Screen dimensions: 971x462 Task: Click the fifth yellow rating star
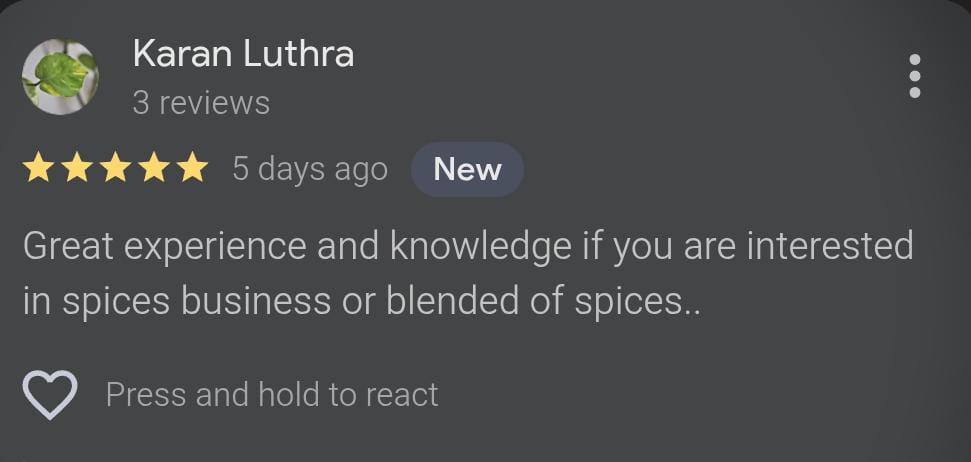[x=191, y=169]
